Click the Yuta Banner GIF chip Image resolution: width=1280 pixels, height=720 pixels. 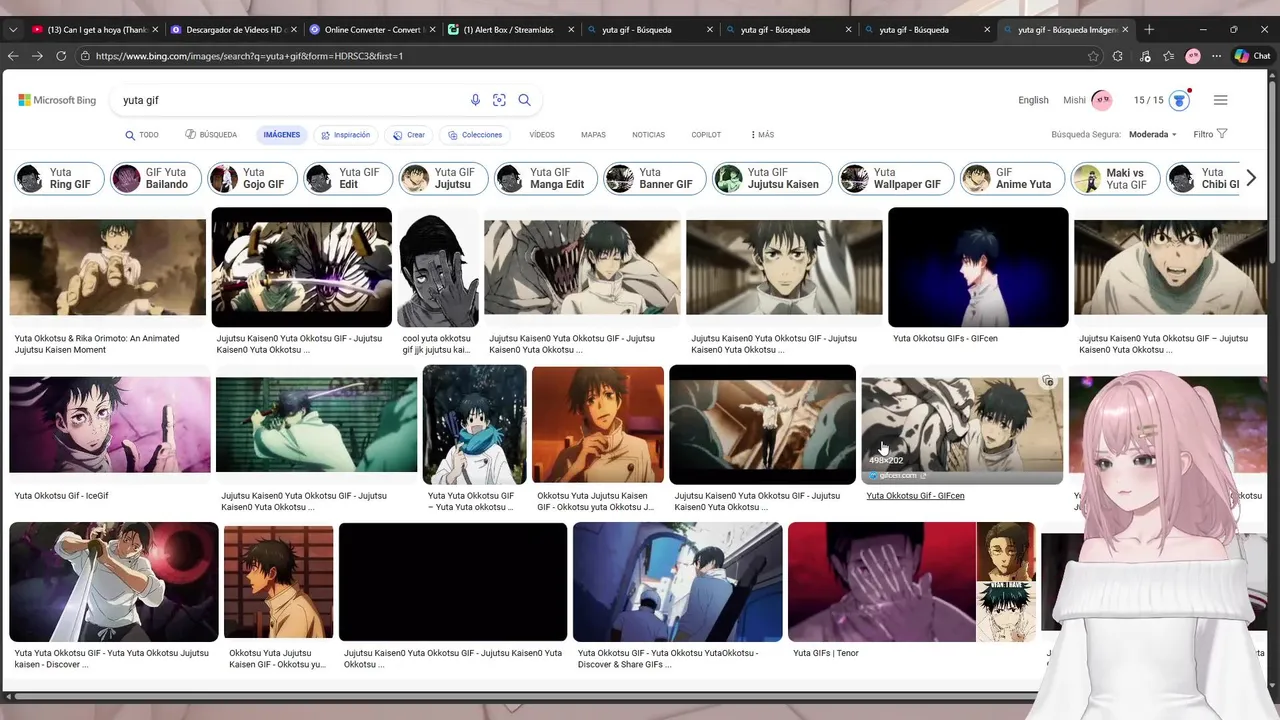pos(655,178)
